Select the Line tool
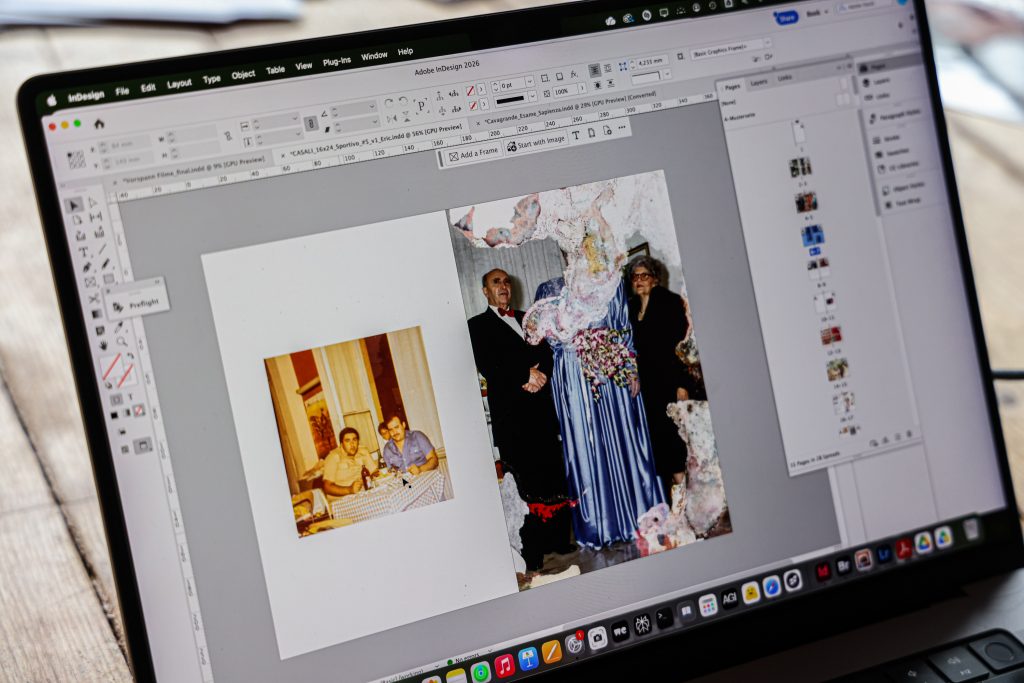 [103, 249]
